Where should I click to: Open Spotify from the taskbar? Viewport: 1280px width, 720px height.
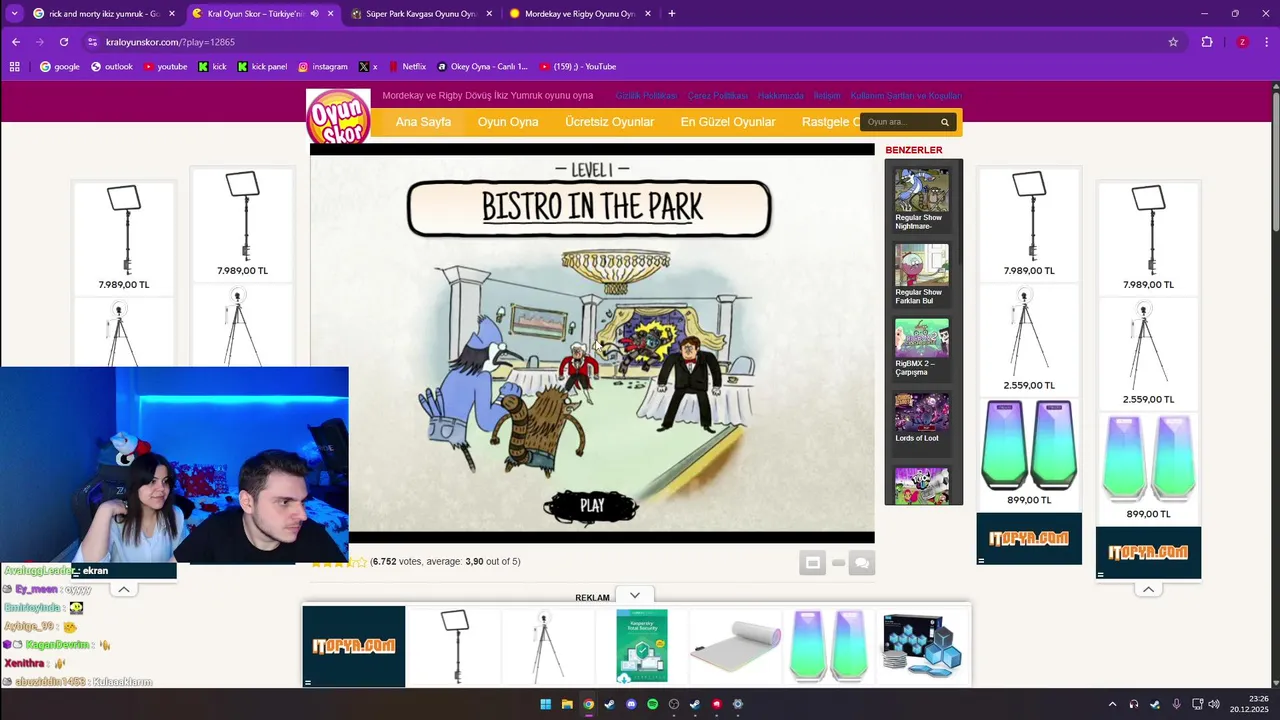click(652, 704)
